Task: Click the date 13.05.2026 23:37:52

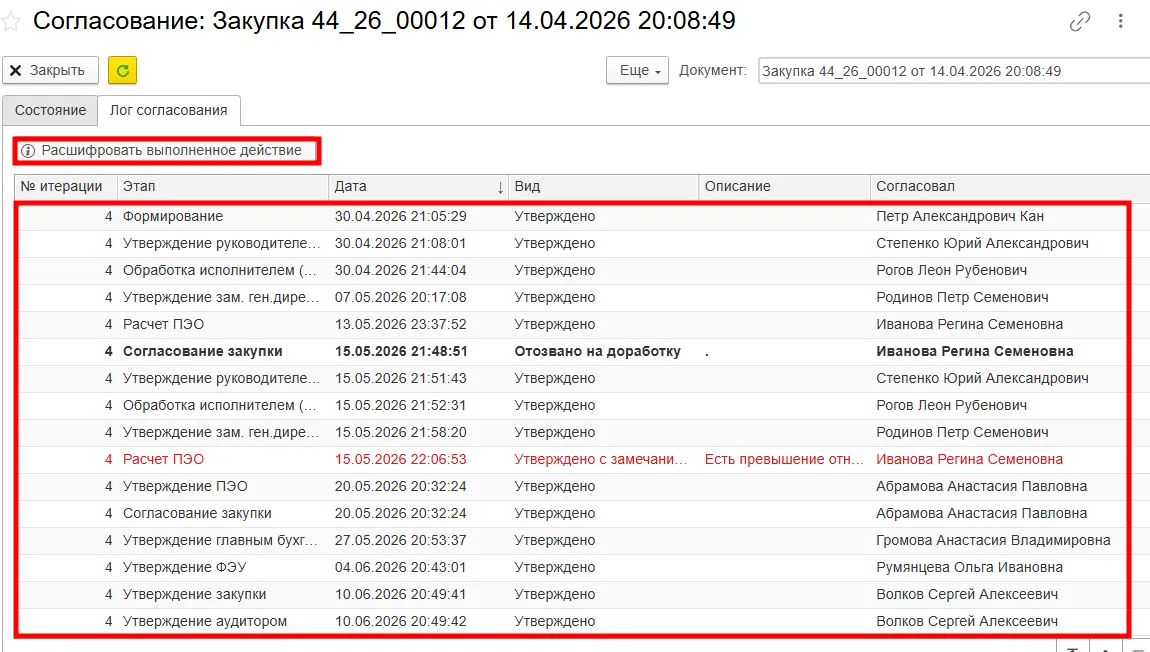Action: click(x=400, y=324)
